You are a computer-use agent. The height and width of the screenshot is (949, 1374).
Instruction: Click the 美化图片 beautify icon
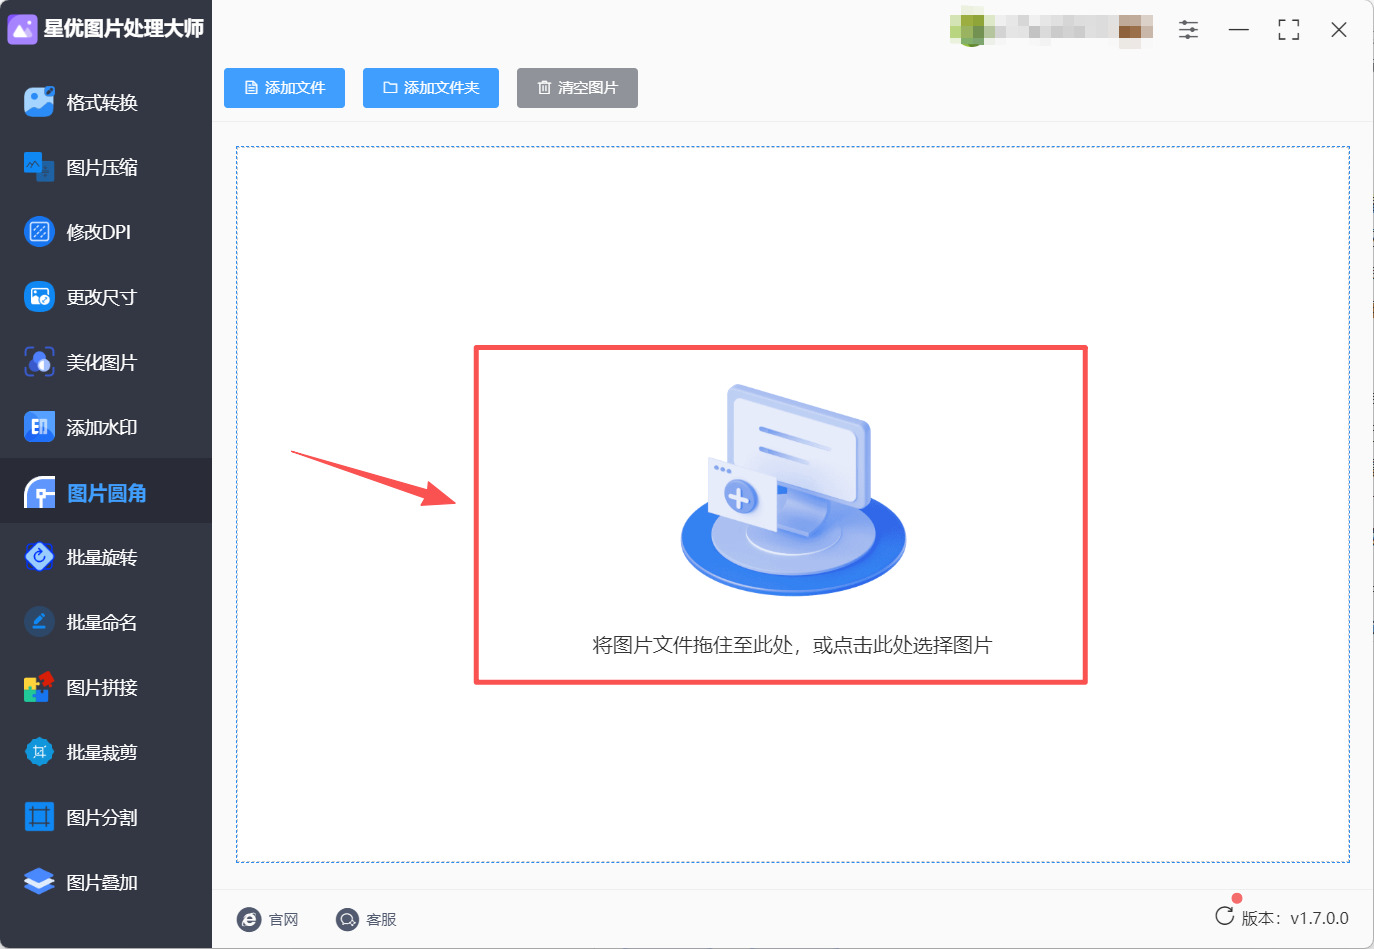pyautogui.click(x=39, y=362)
